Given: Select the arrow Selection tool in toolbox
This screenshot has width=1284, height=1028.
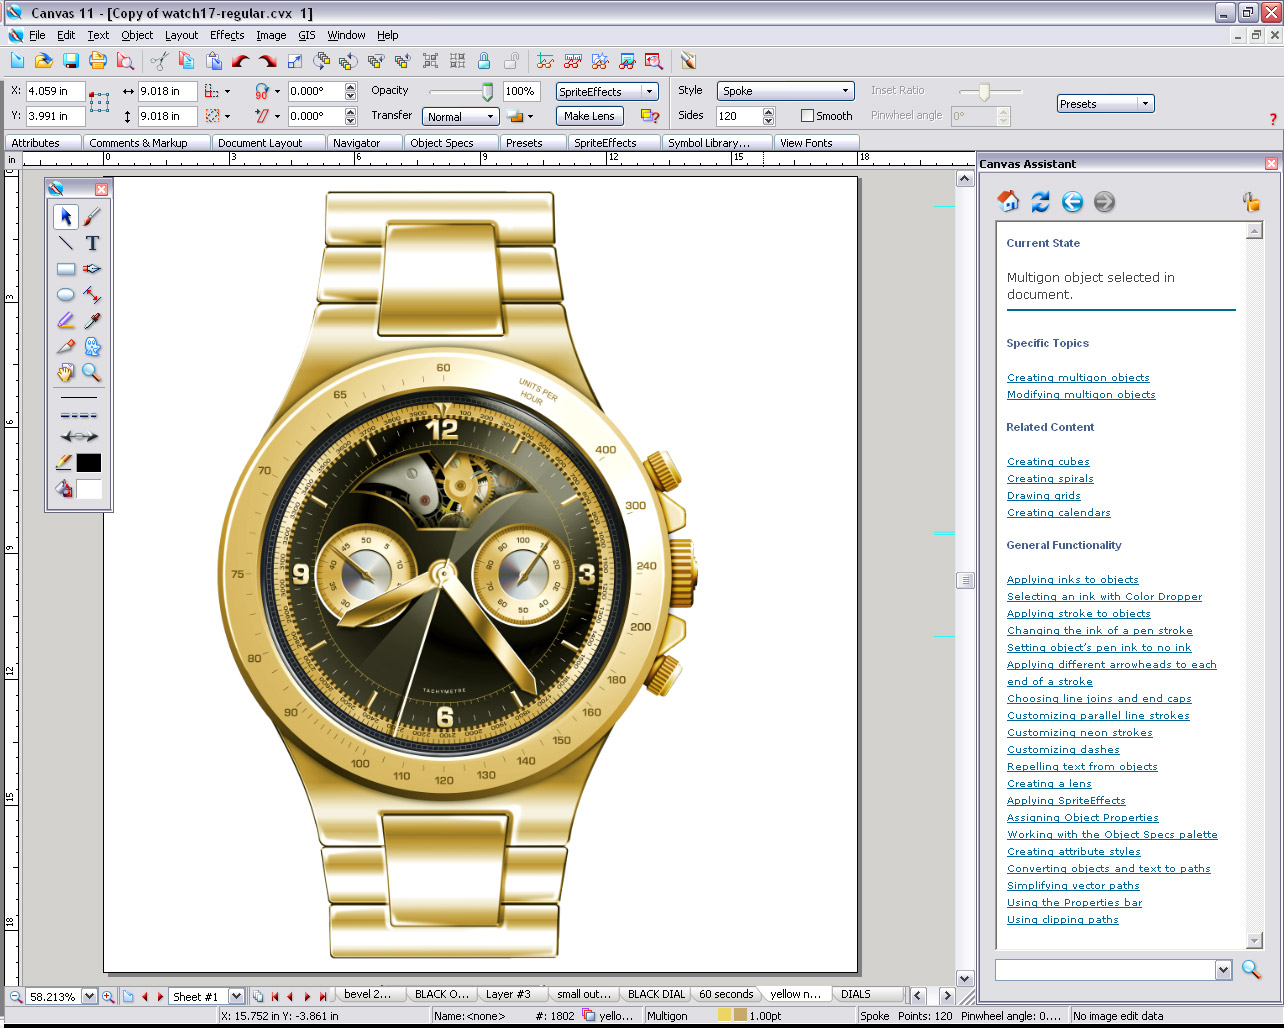Looking at the screenshot, I should point(66,216).
